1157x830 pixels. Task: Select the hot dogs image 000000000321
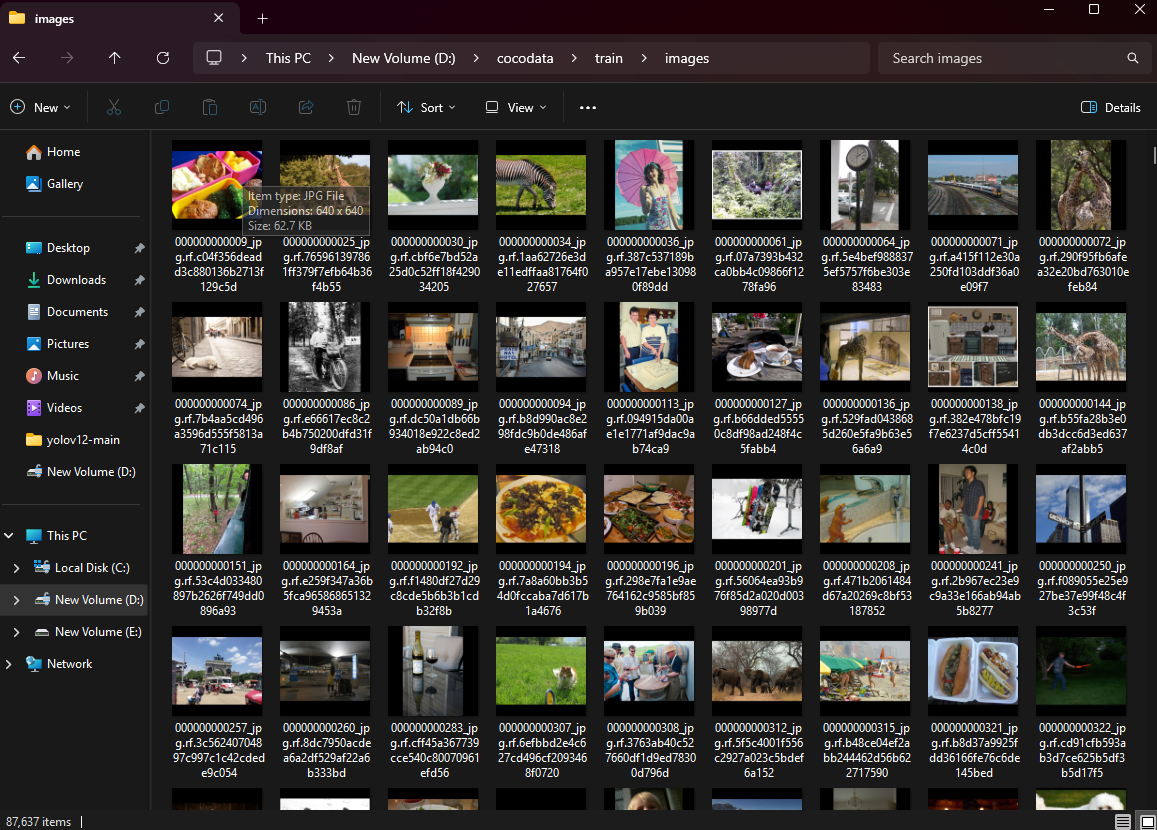tap(973, 671)
